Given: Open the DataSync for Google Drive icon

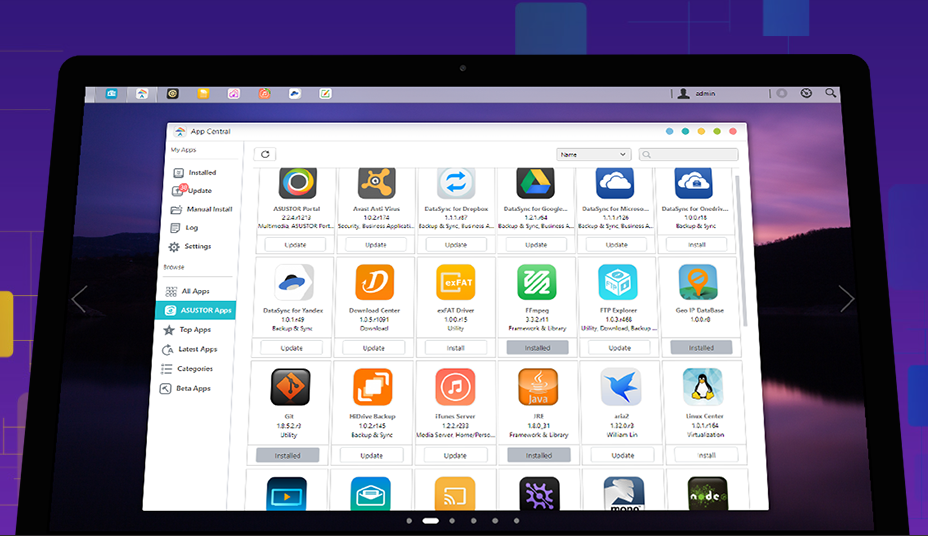Looking at the screenshot, I should [535, 183].
